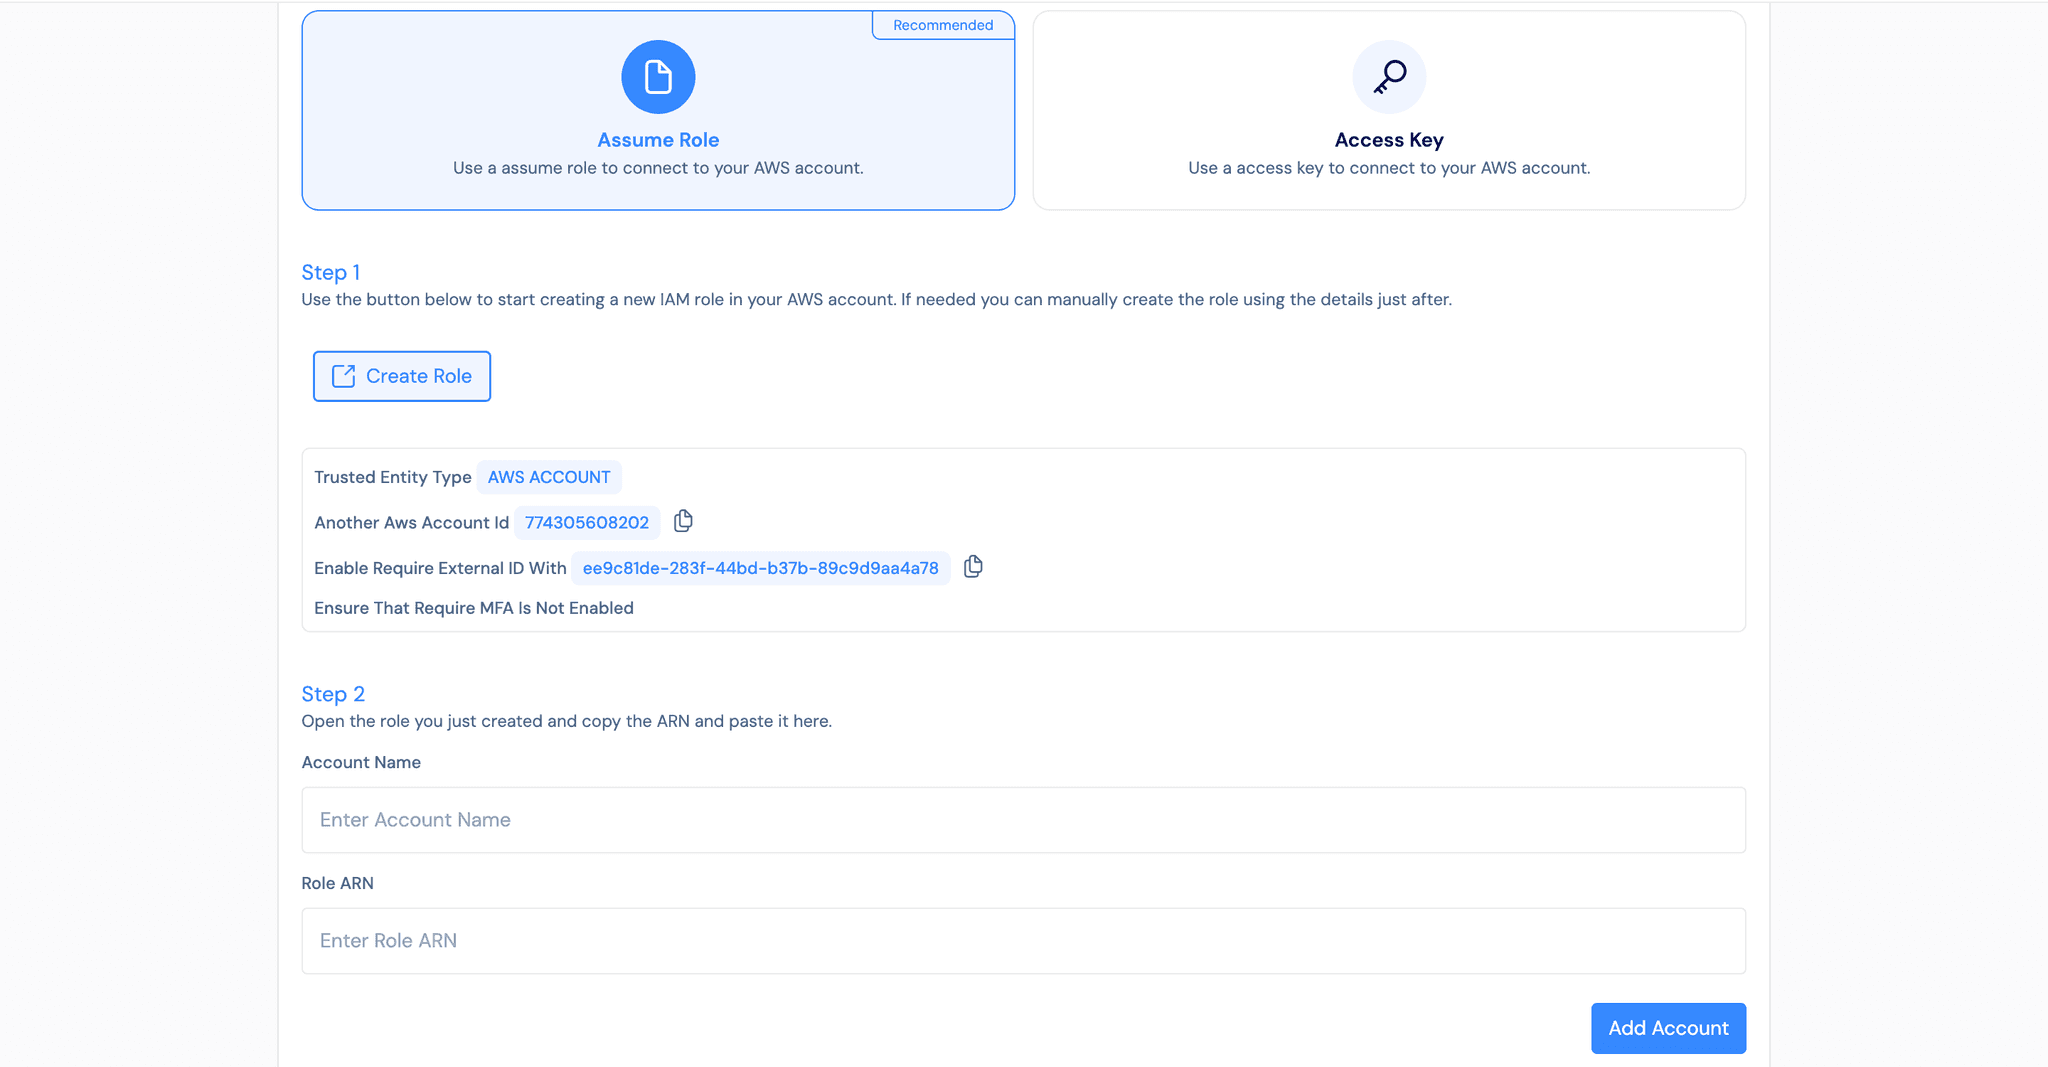Image resolution: width=2048 pixels, height=1067 pixels.
Task: Click the Assume Role document icon
Action: point(658,77)
